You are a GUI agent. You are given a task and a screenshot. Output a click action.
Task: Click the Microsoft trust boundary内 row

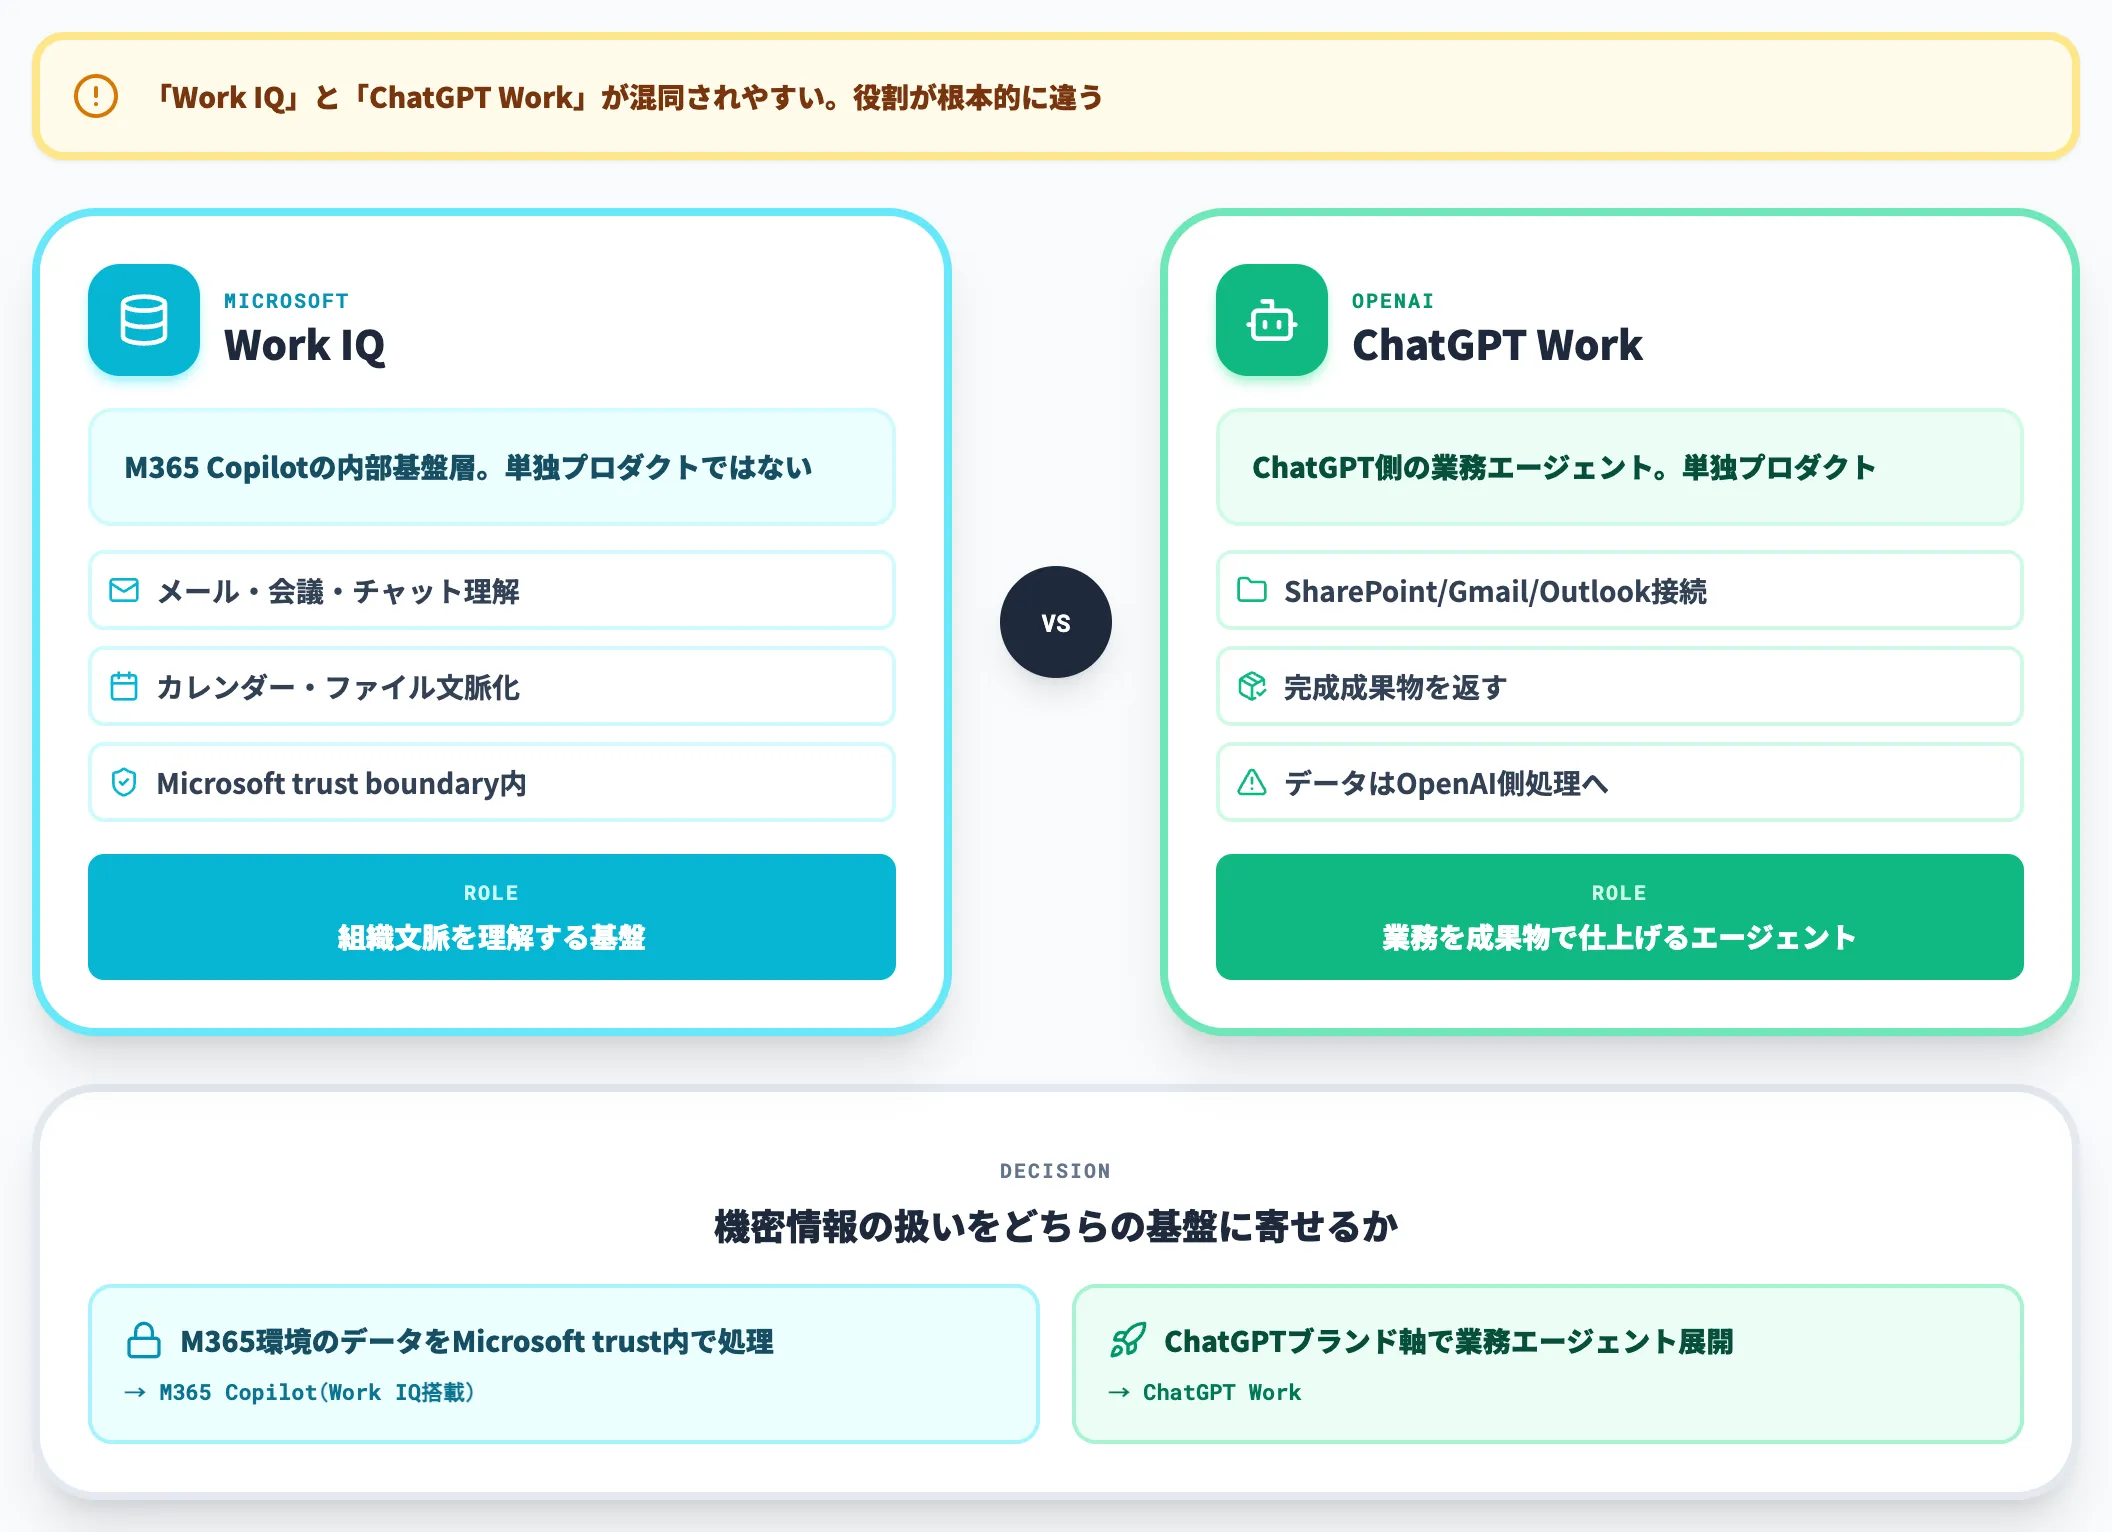492,782
